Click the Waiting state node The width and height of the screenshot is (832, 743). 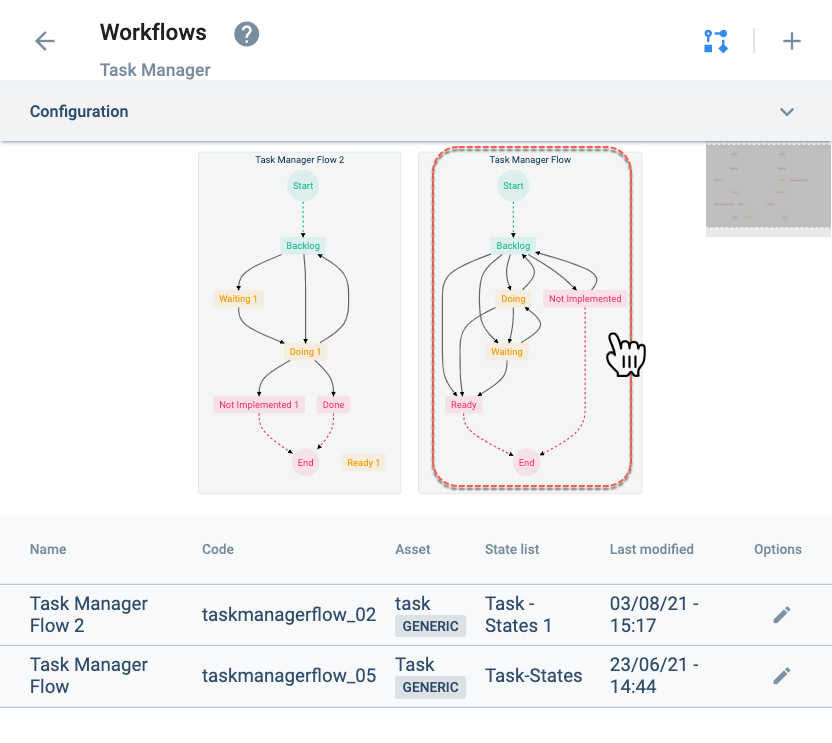click(507, 352)
